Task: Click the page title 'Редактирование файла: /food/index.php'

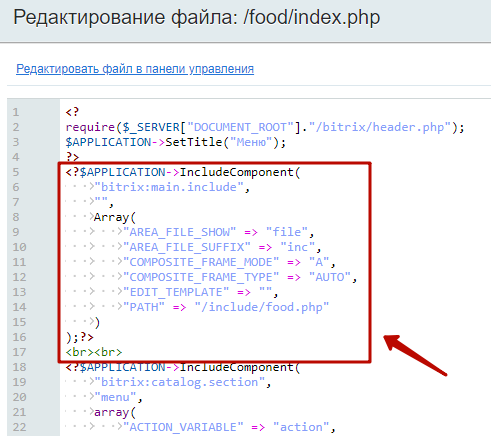Action: [x=197, y=17]
